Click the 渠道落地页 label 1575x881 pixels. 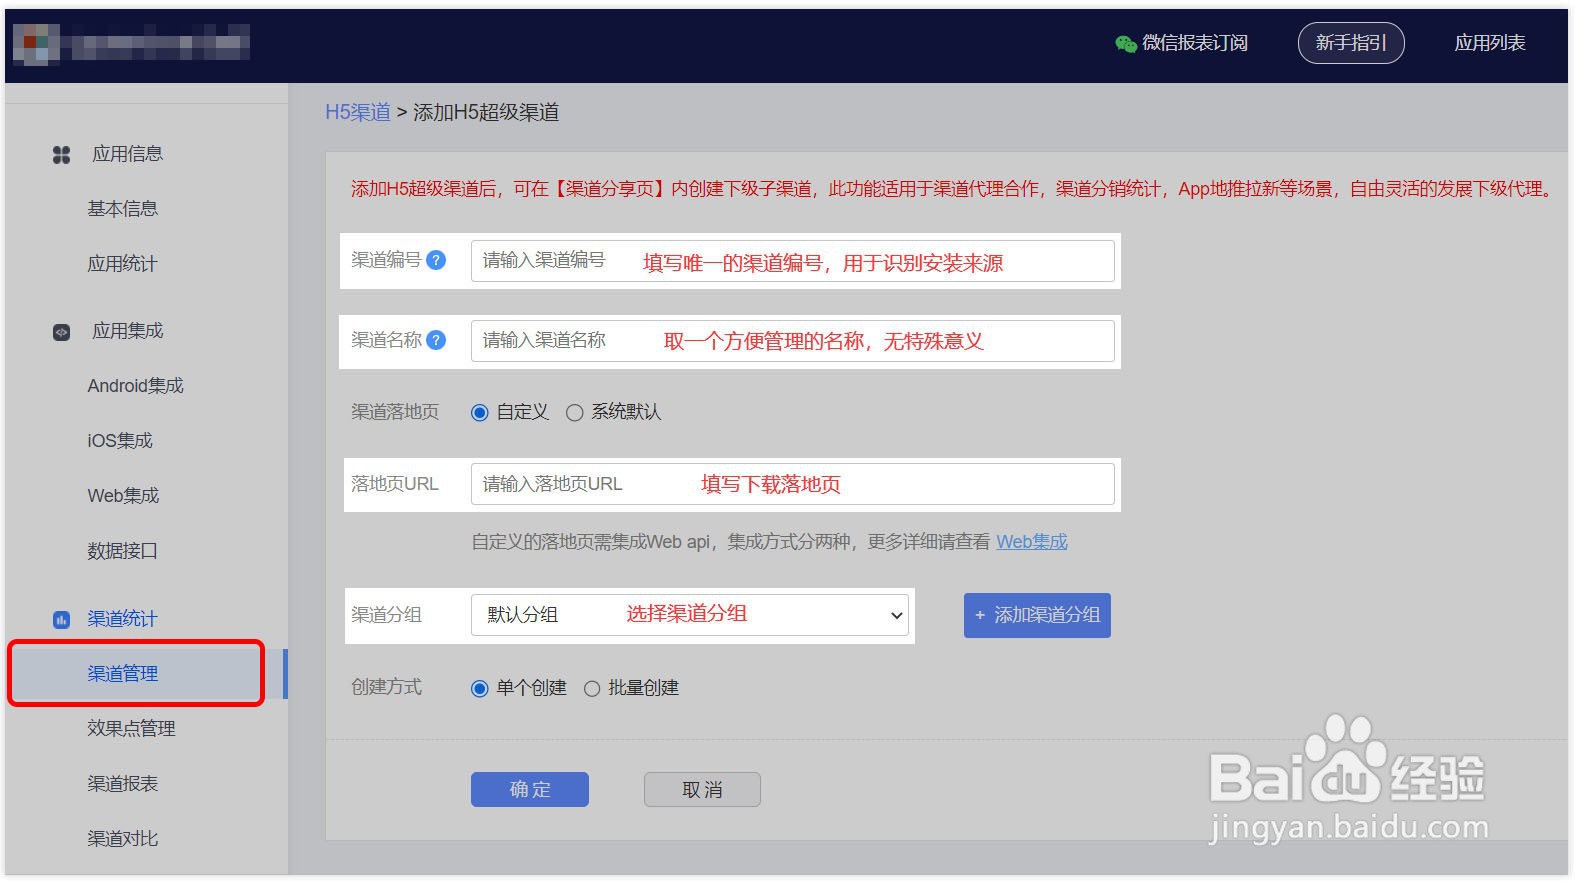click(x=395, y=412)
